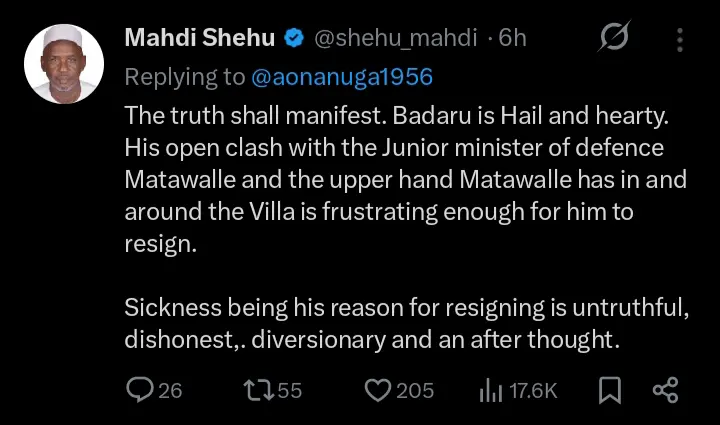Open the 6h timestamp link
The width and height of the screenshot is (720, 425).
pos(512,39)
